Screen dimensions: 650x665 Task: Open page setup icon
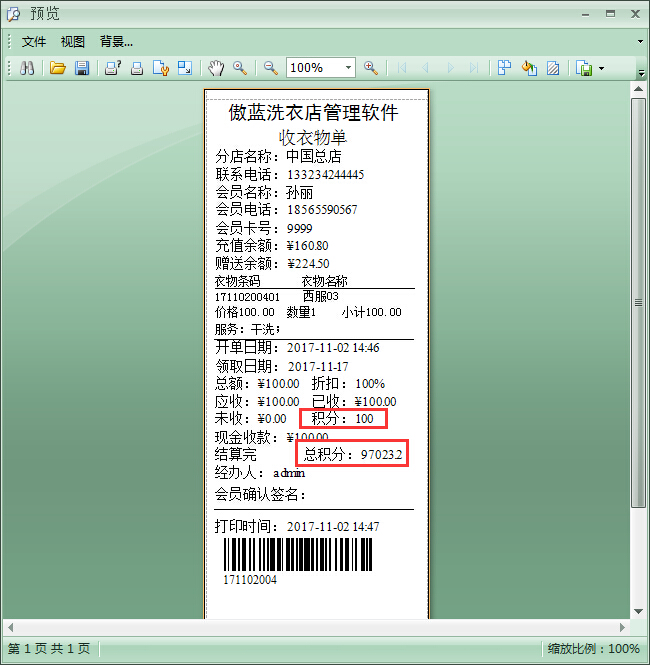(x=161, y=68)
